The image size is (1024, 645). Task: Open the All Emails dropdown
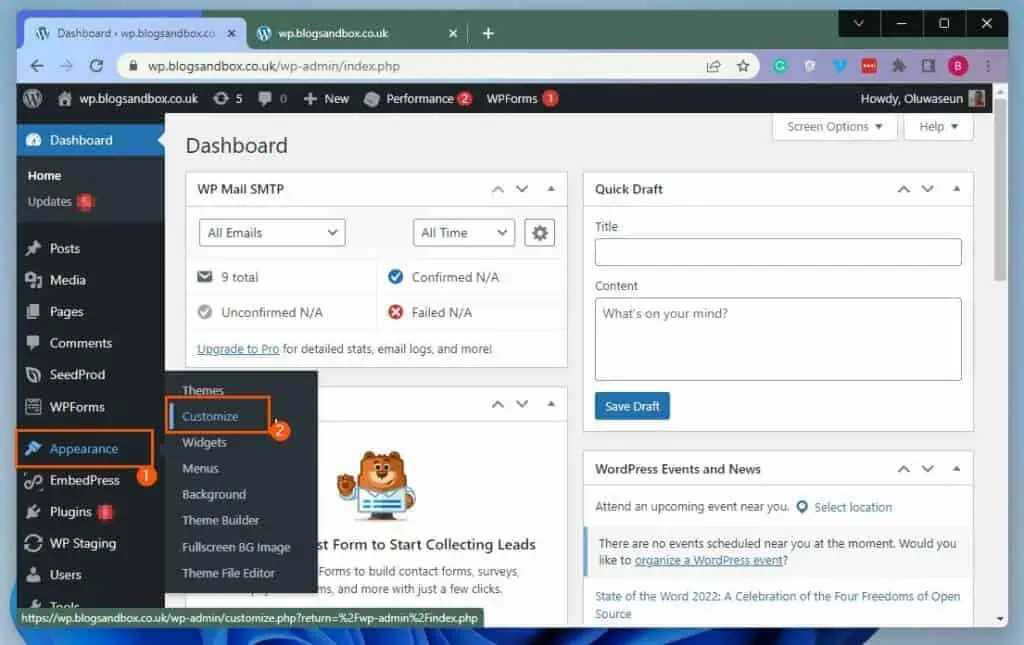coord(271,232)
